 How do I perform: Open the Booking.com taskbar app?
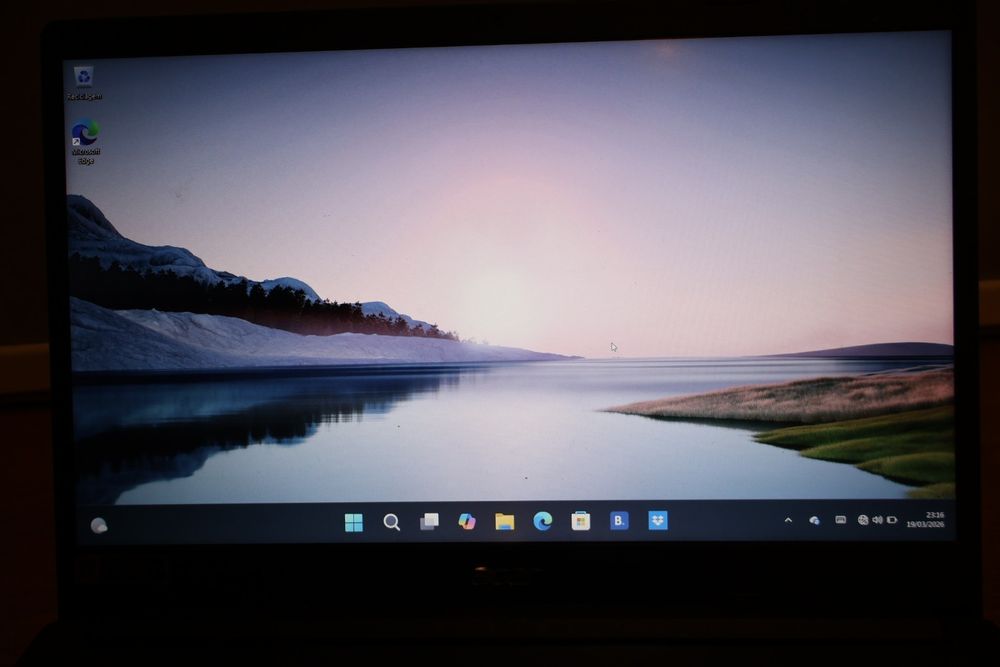pyautogui.click(x=619, y=520)
